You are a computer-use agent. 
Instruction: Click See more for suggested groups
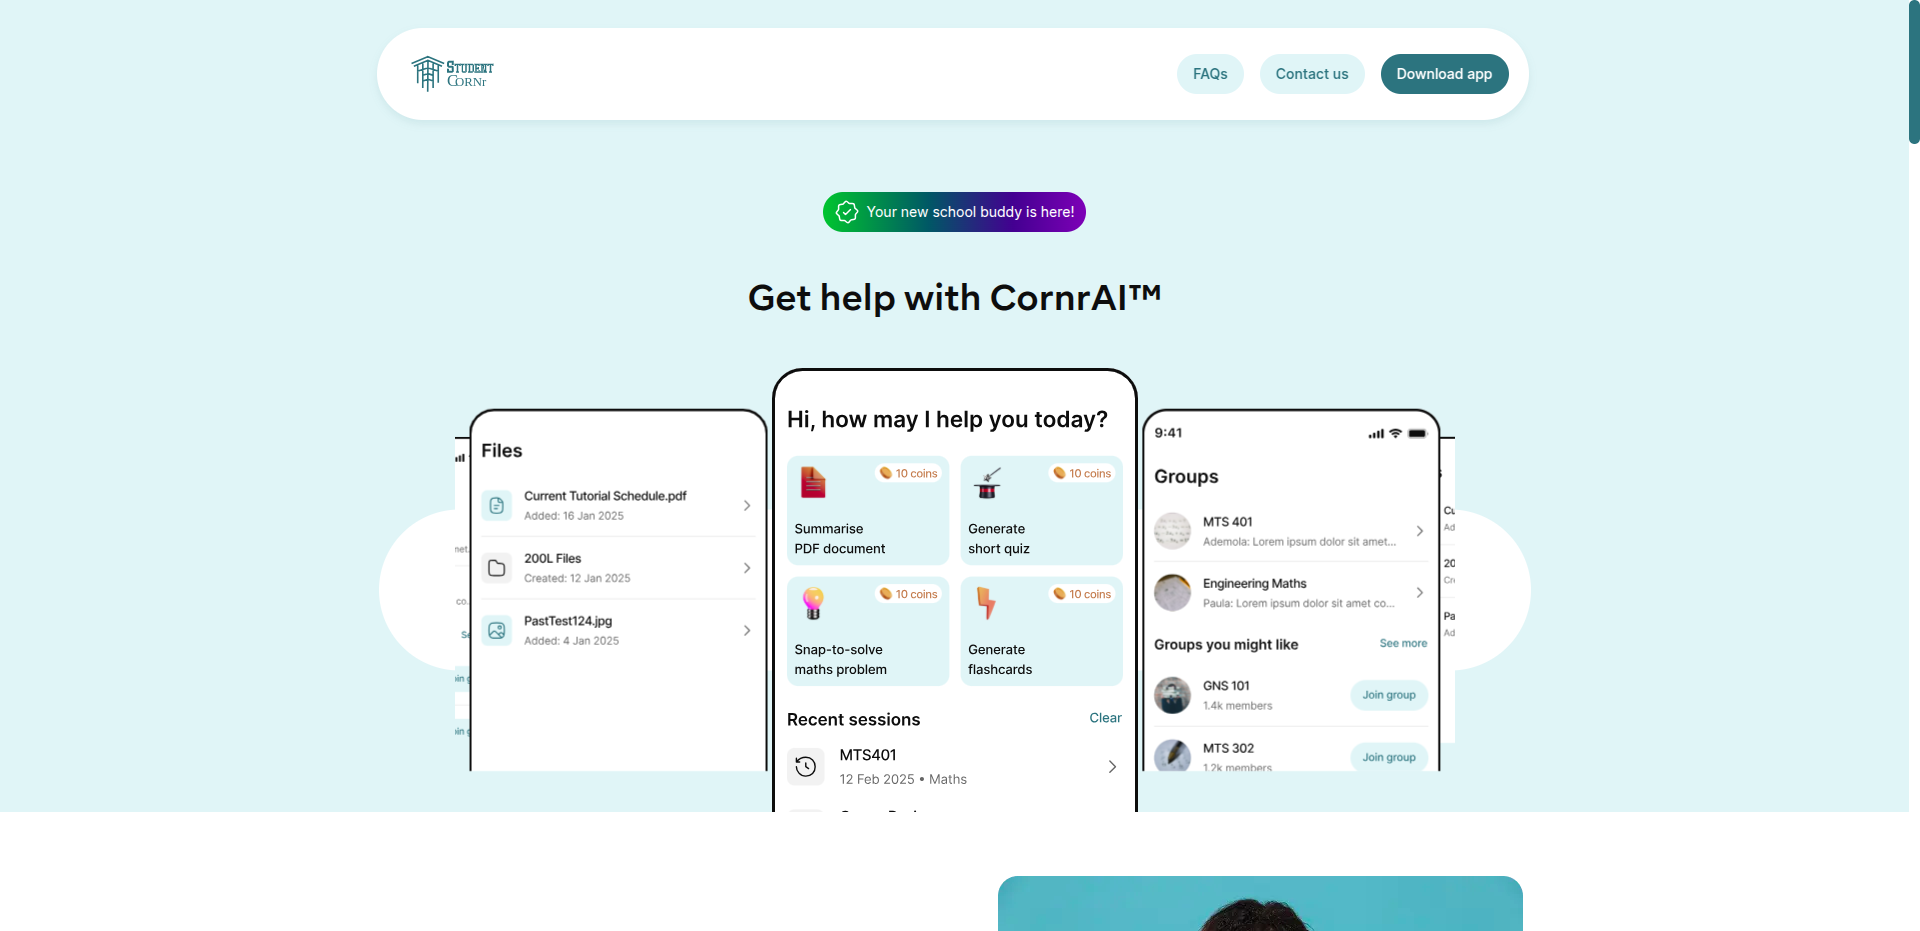(x=1403, y=643)
